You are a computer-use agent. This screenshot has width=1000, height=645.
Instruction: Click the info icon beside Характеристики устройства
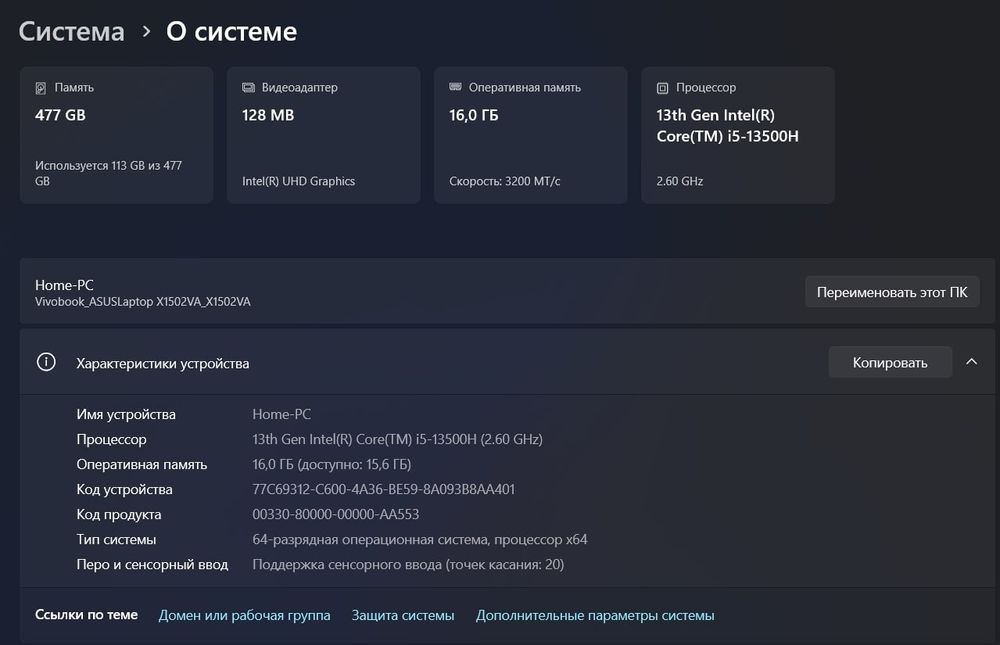coord(46,362)
